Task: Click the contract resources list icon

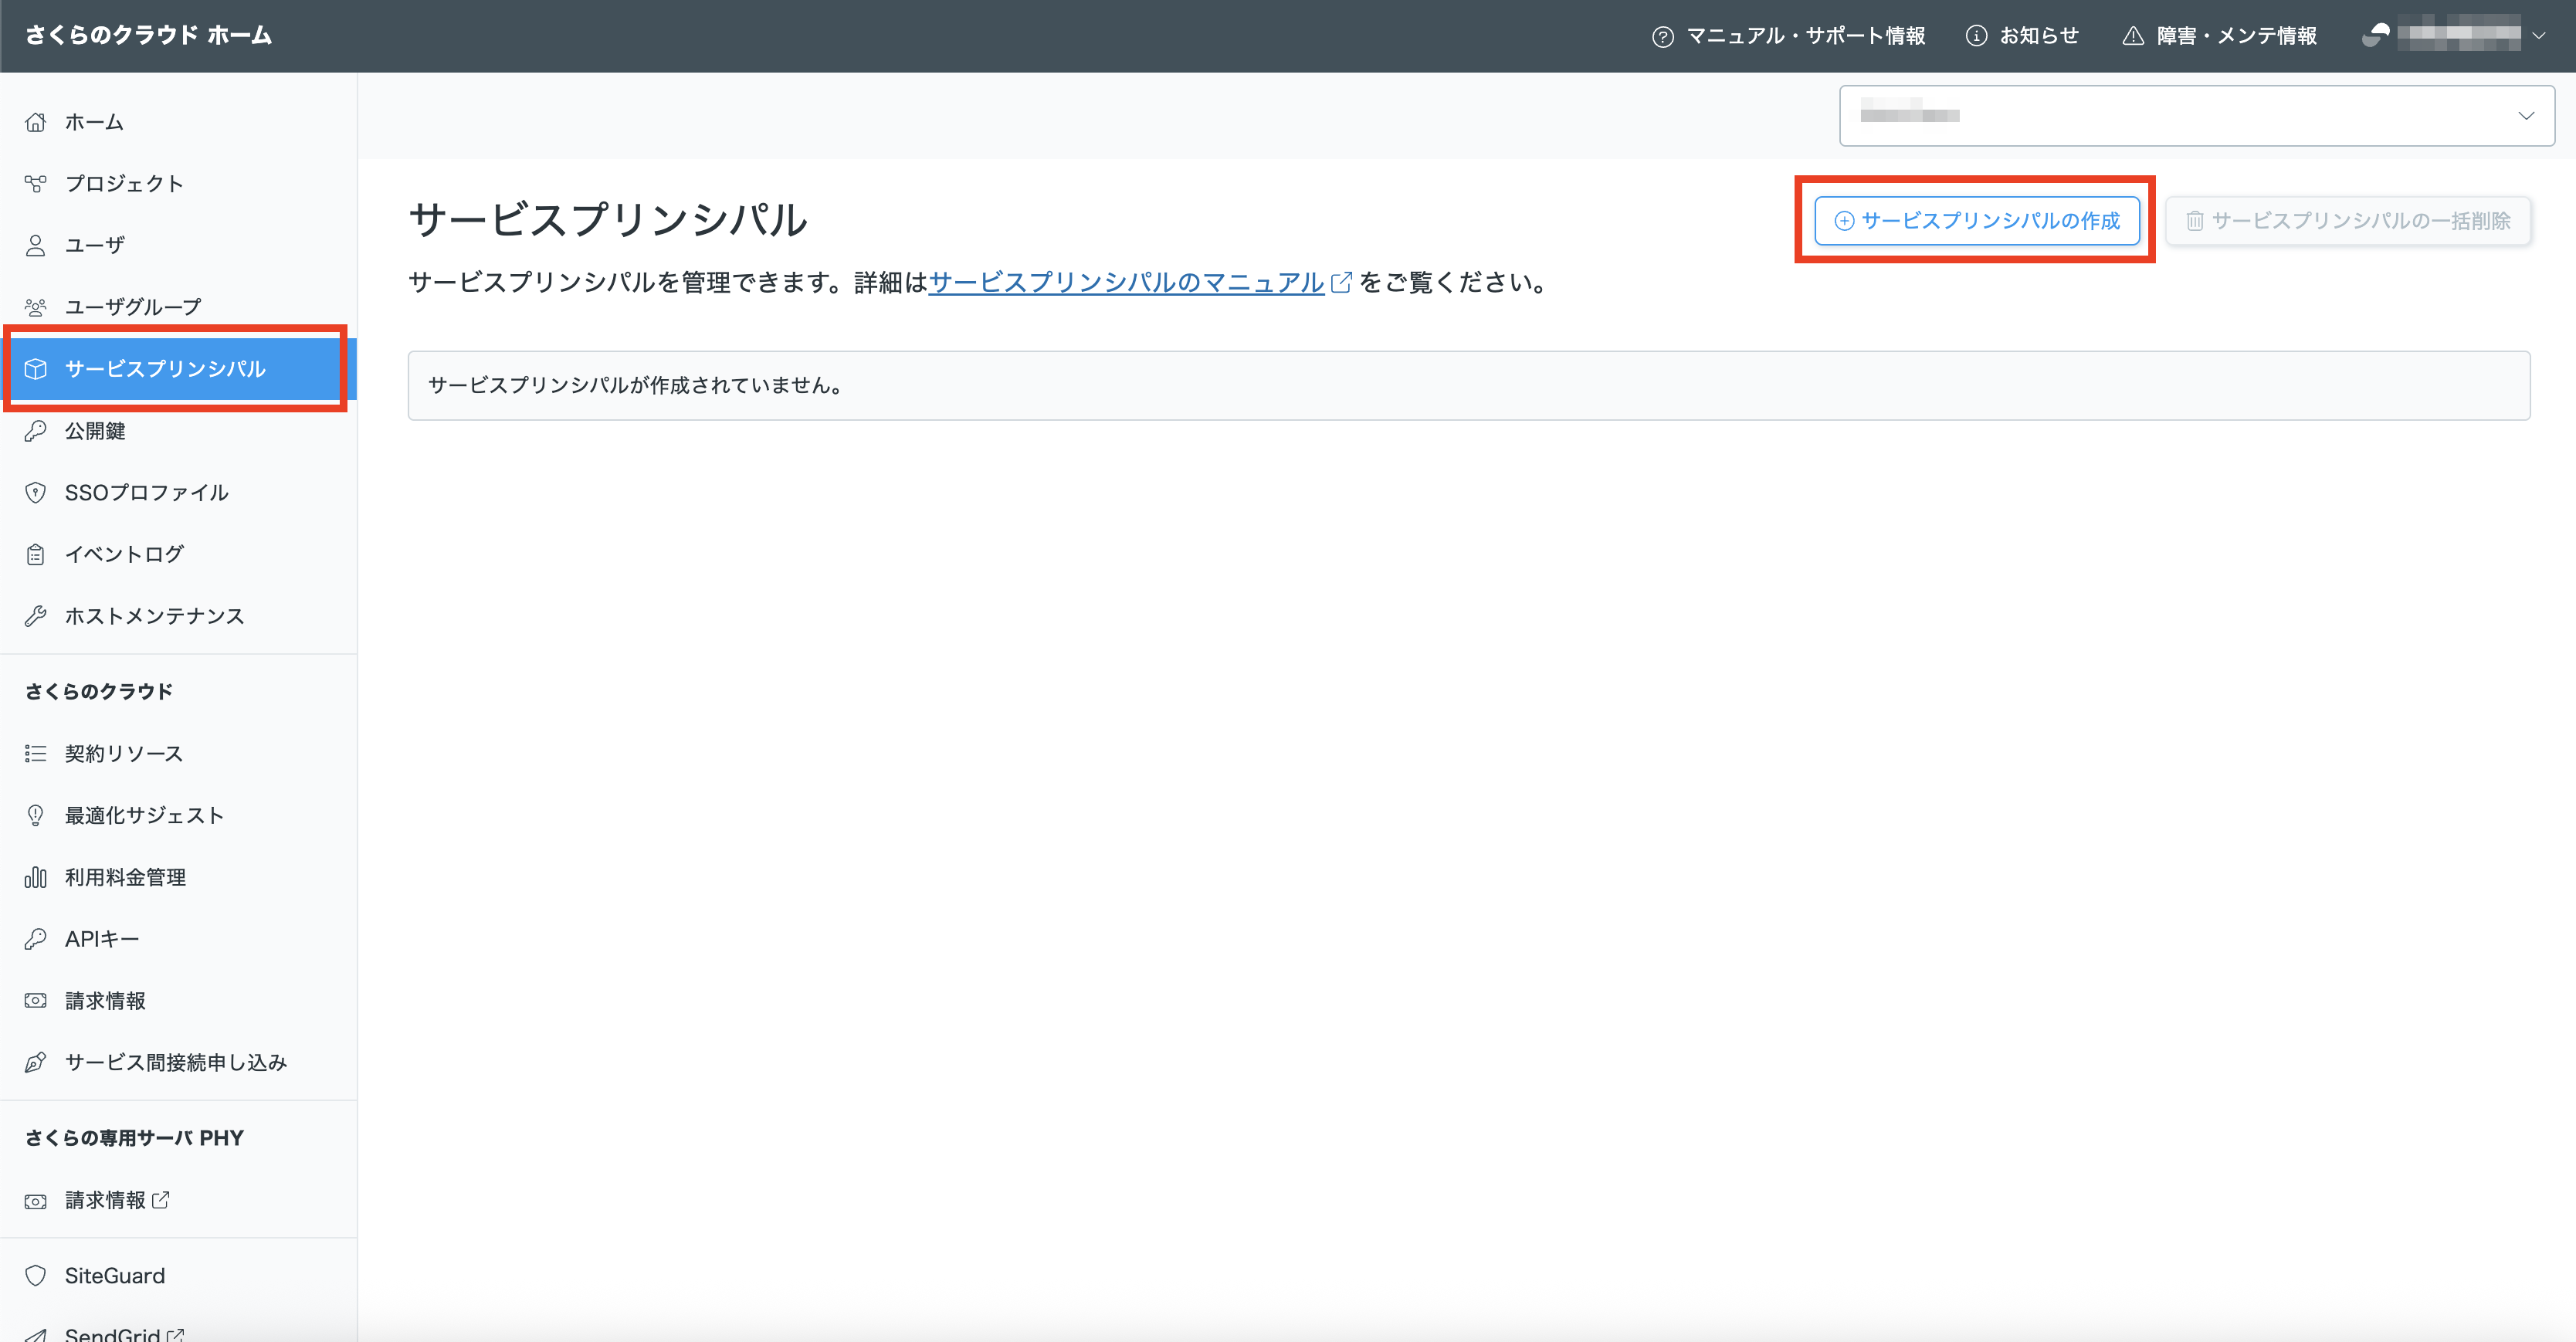Action: [36, 754]
